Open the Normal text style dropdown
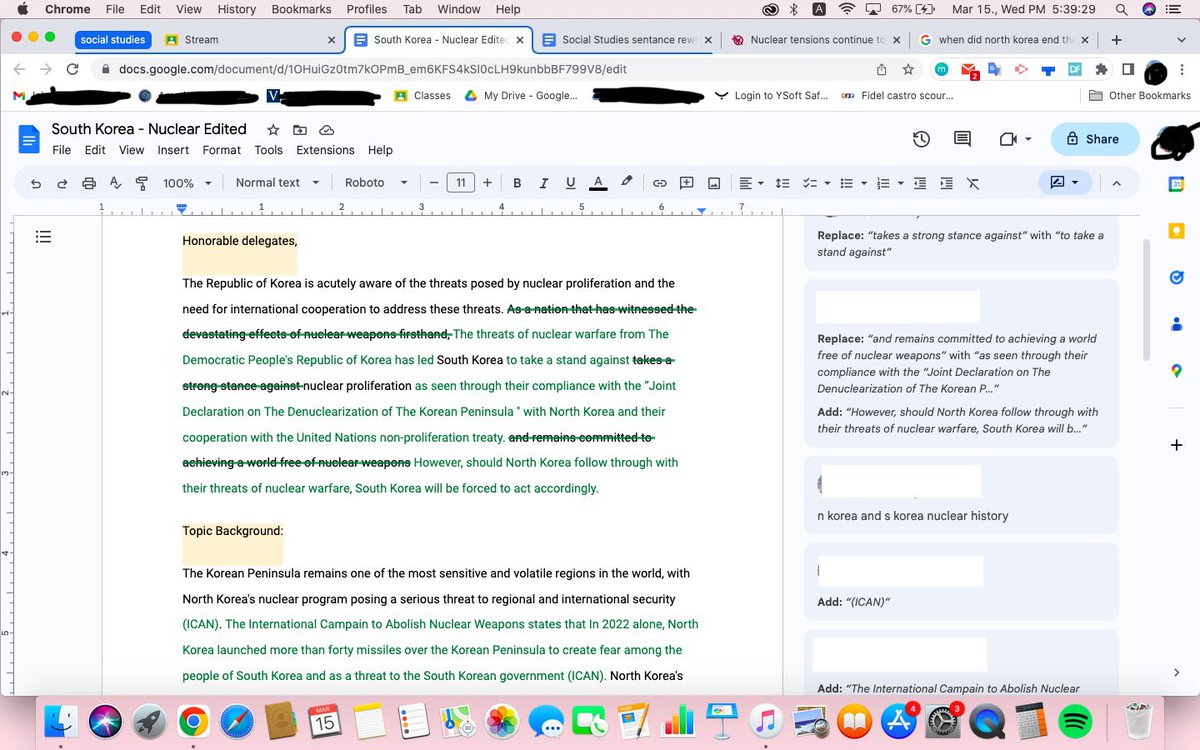This screenshot has width=1200, height=750. point(277,183)
